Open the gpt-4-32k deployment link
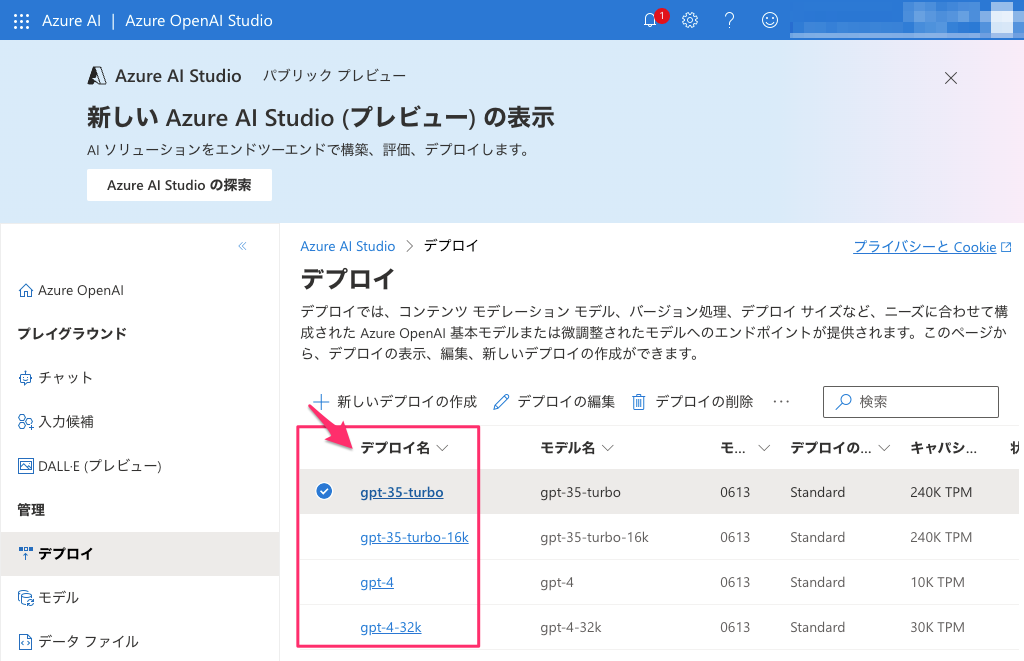The width and height of the screenshot is (1024, 661). pyautogui.click(x=391, y=628)
